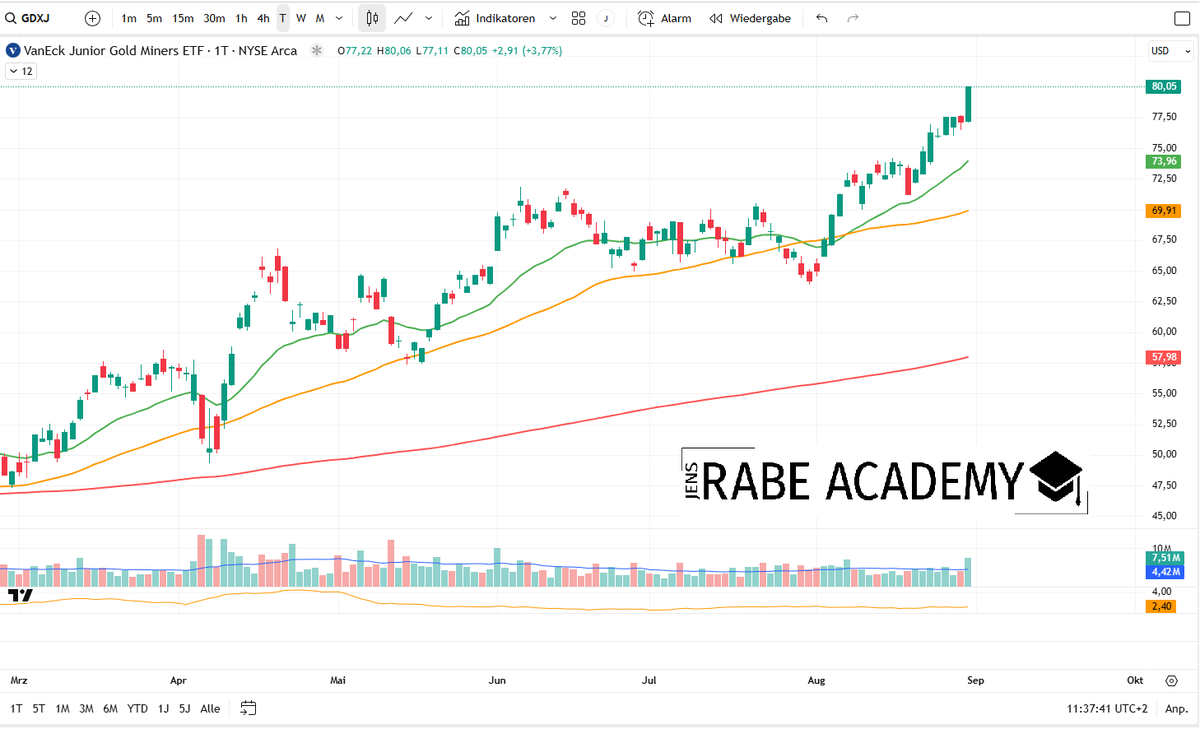Select the 1m timeframe
Image resolution: width=1200 pixels, height=729 pixels.
pos(129,18)
